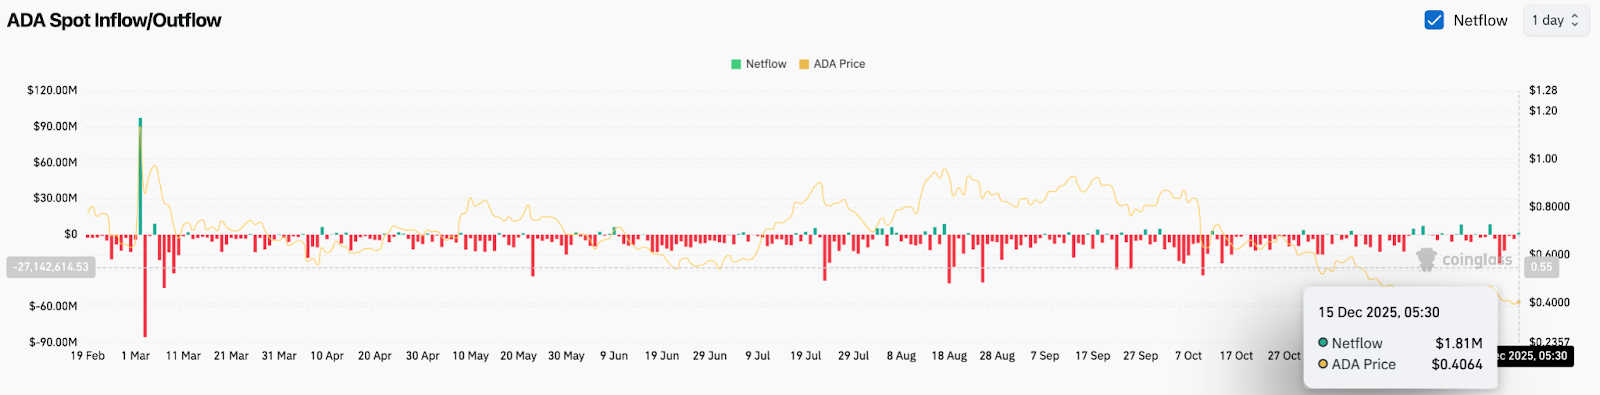Click the stepper arrows beside 1 day

coord(1575,20)
